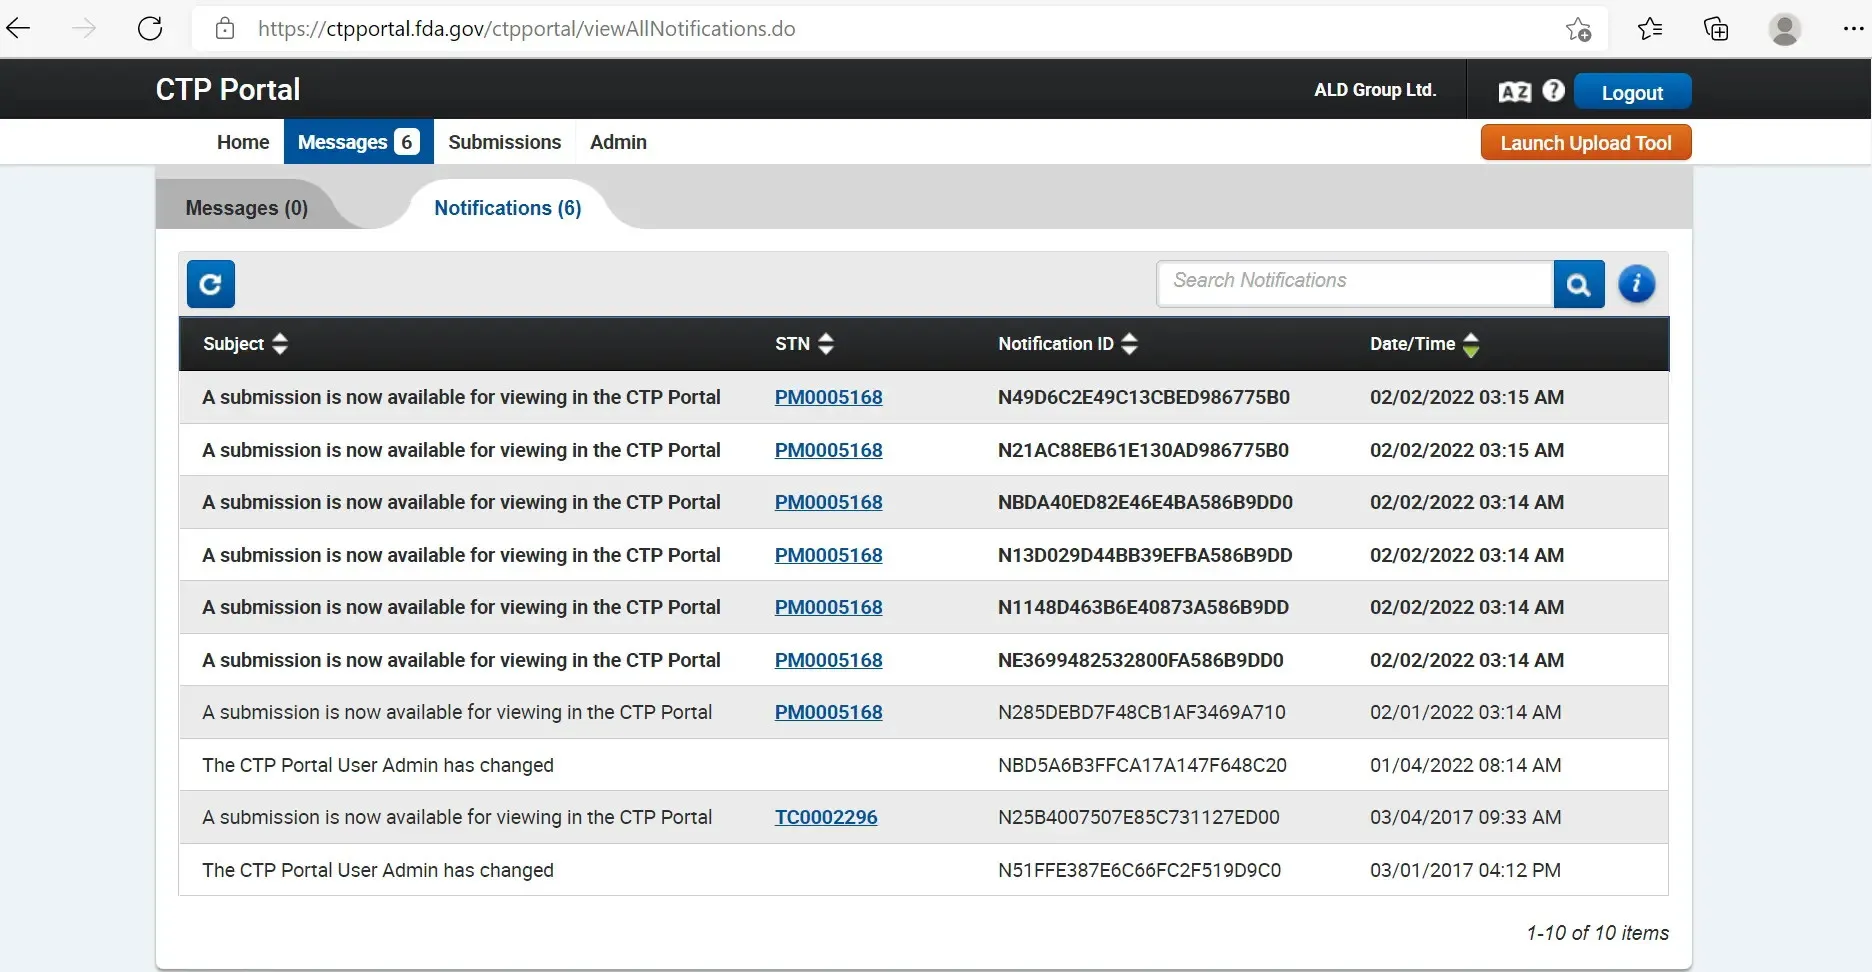Sort by Subject column arrows
Screen dimensions: 1872x972
coord(280,343)
